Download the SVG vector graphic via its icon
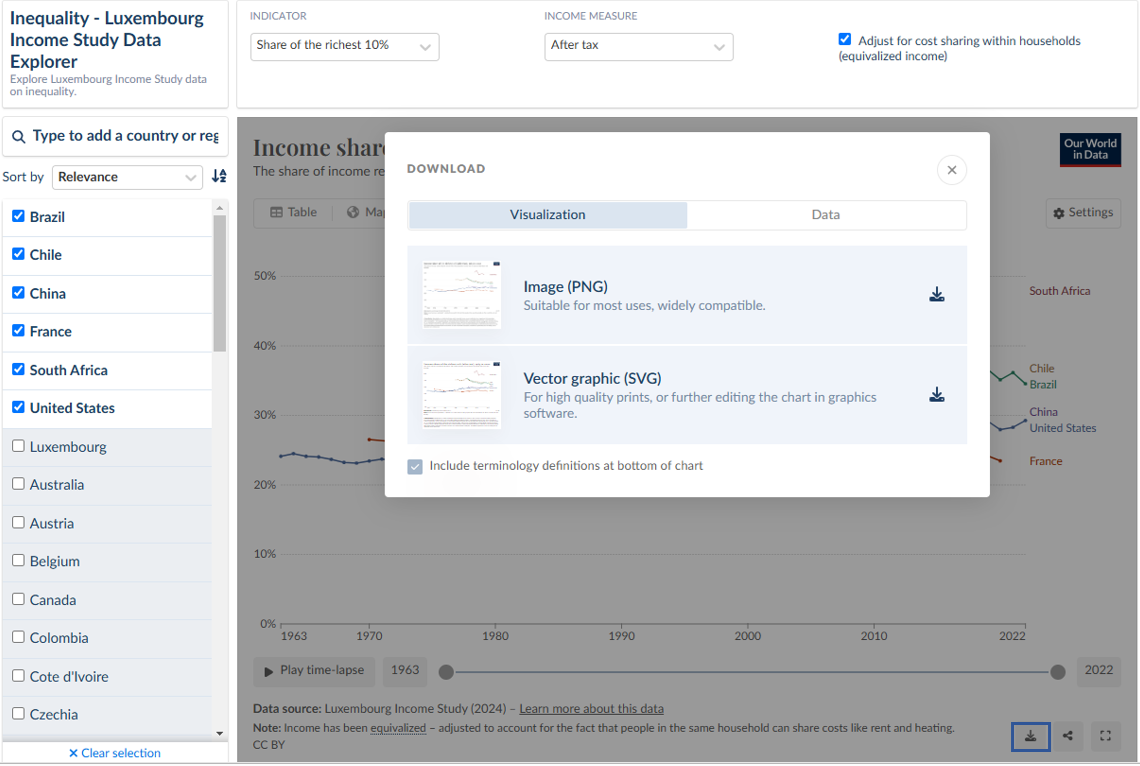Viewport: 1140px width, 766px height. [936, 395]
